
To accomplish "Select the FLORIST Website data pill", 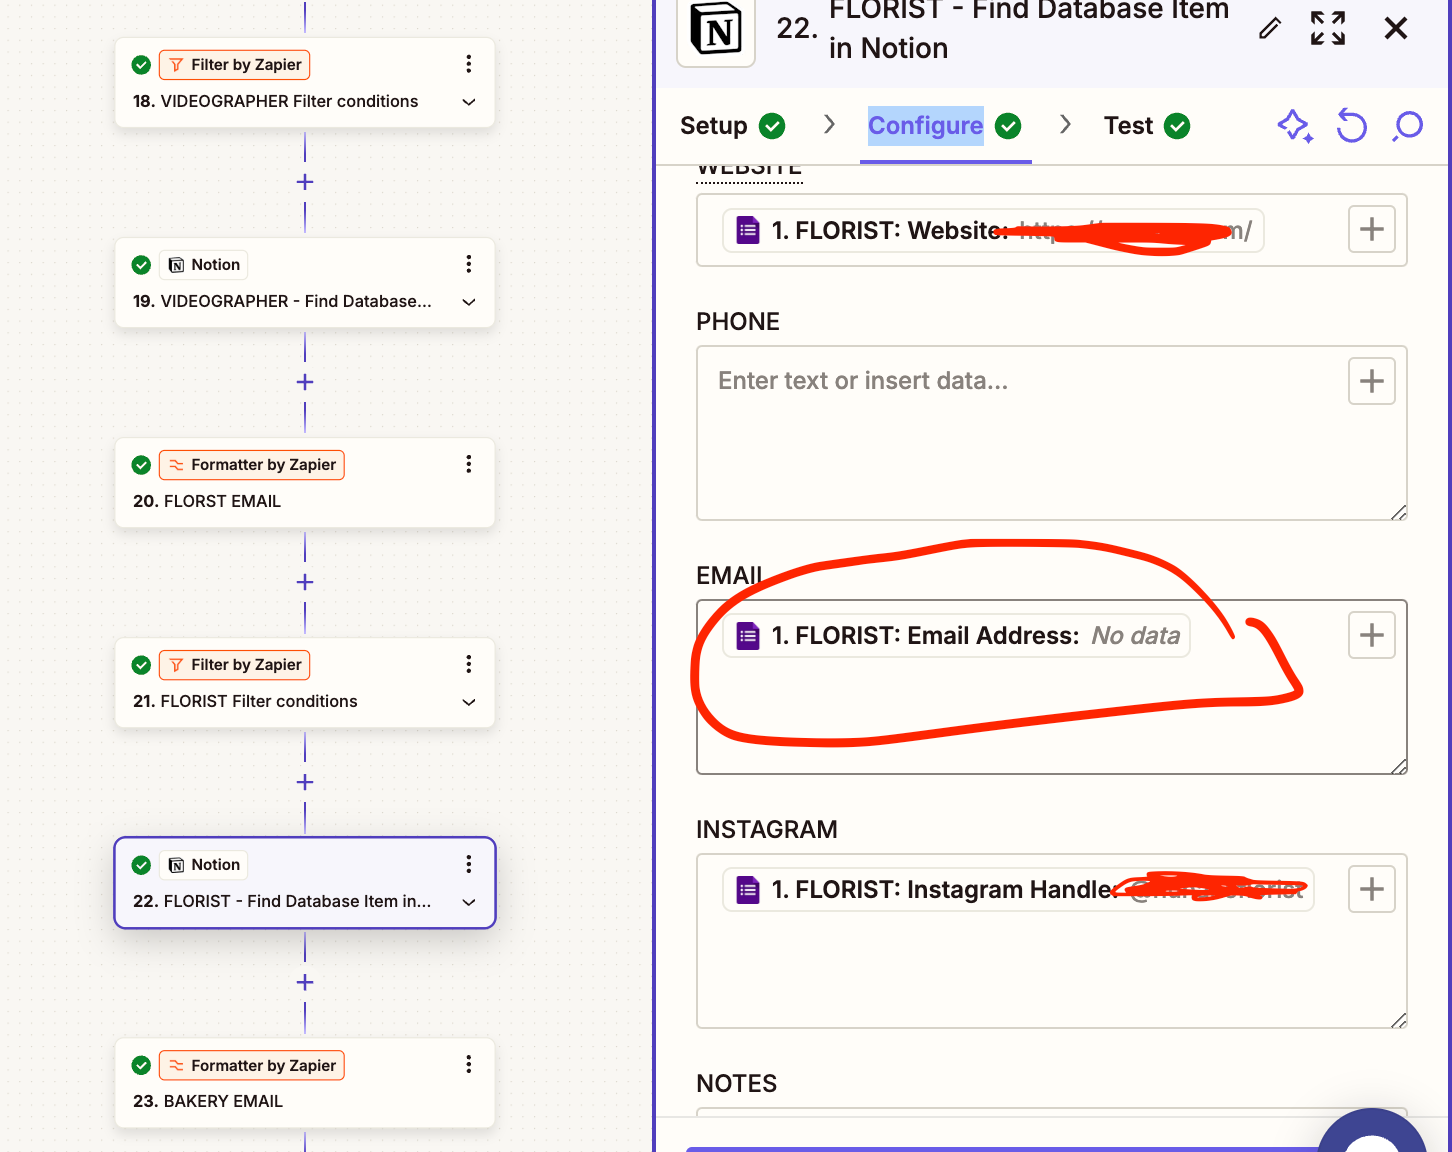I will (x=993, y=231).
